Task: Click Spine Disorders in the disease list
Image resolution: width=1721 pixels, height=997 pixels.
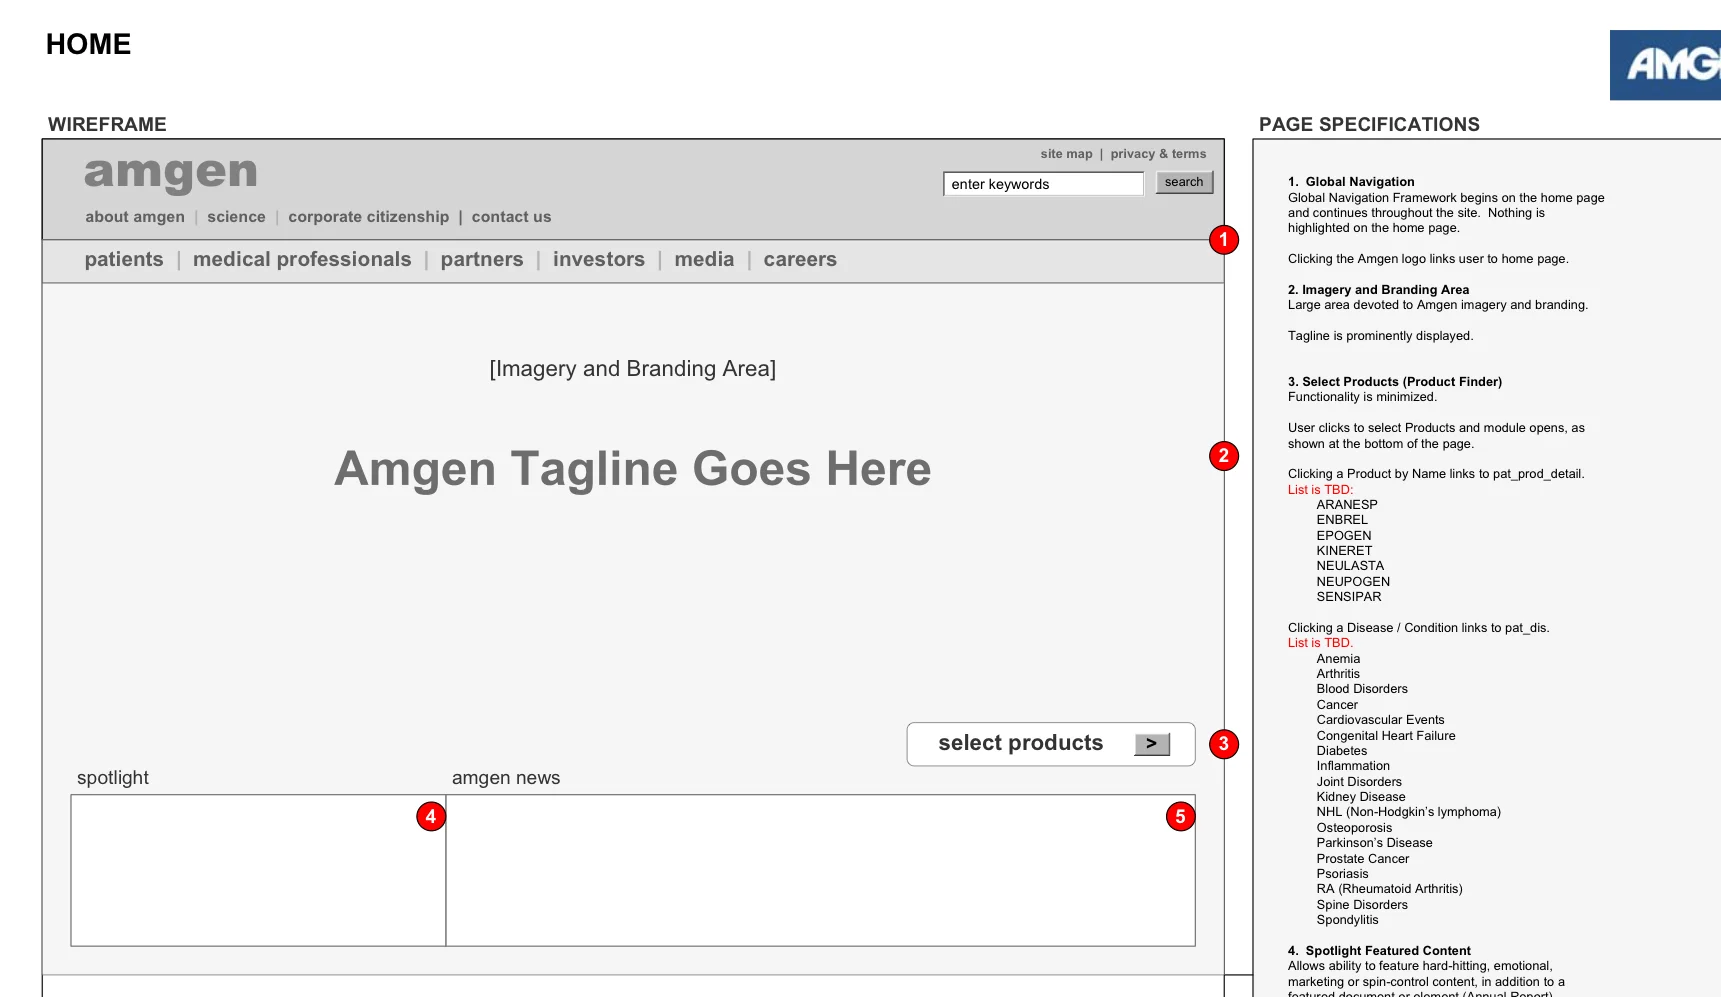Action: (x=1362, y=905)
